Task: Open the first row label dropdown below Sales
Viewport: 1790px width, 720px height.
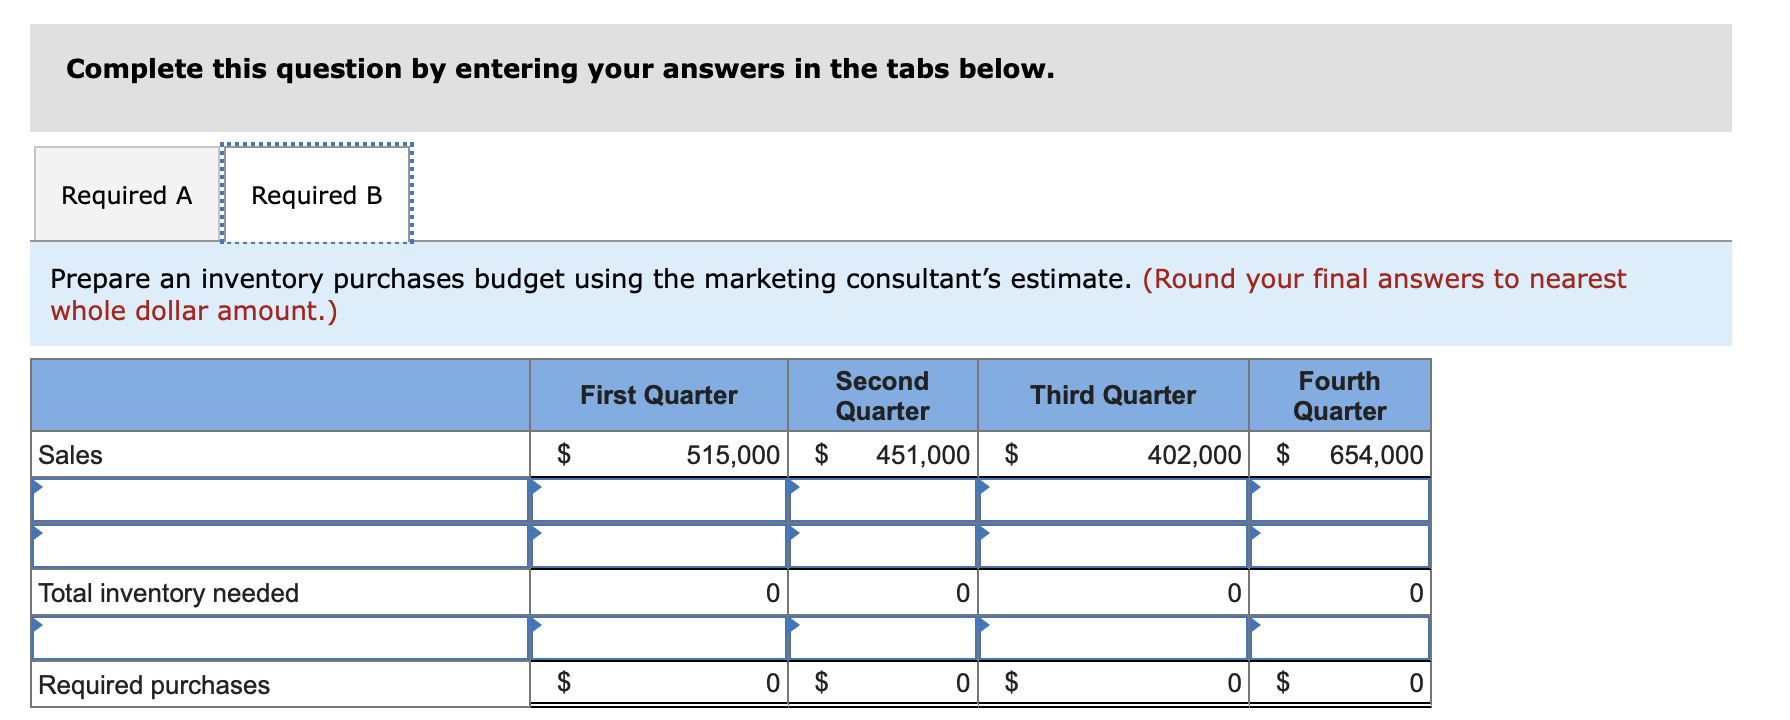Action: pyautogui.click(x=280, y=500)
